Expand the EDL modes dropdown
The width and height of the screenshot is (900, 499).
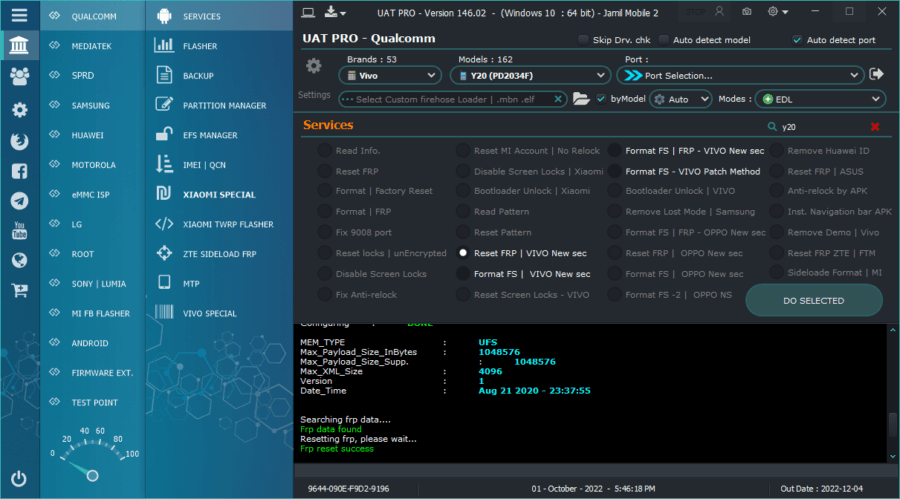(x=820, y=99)
